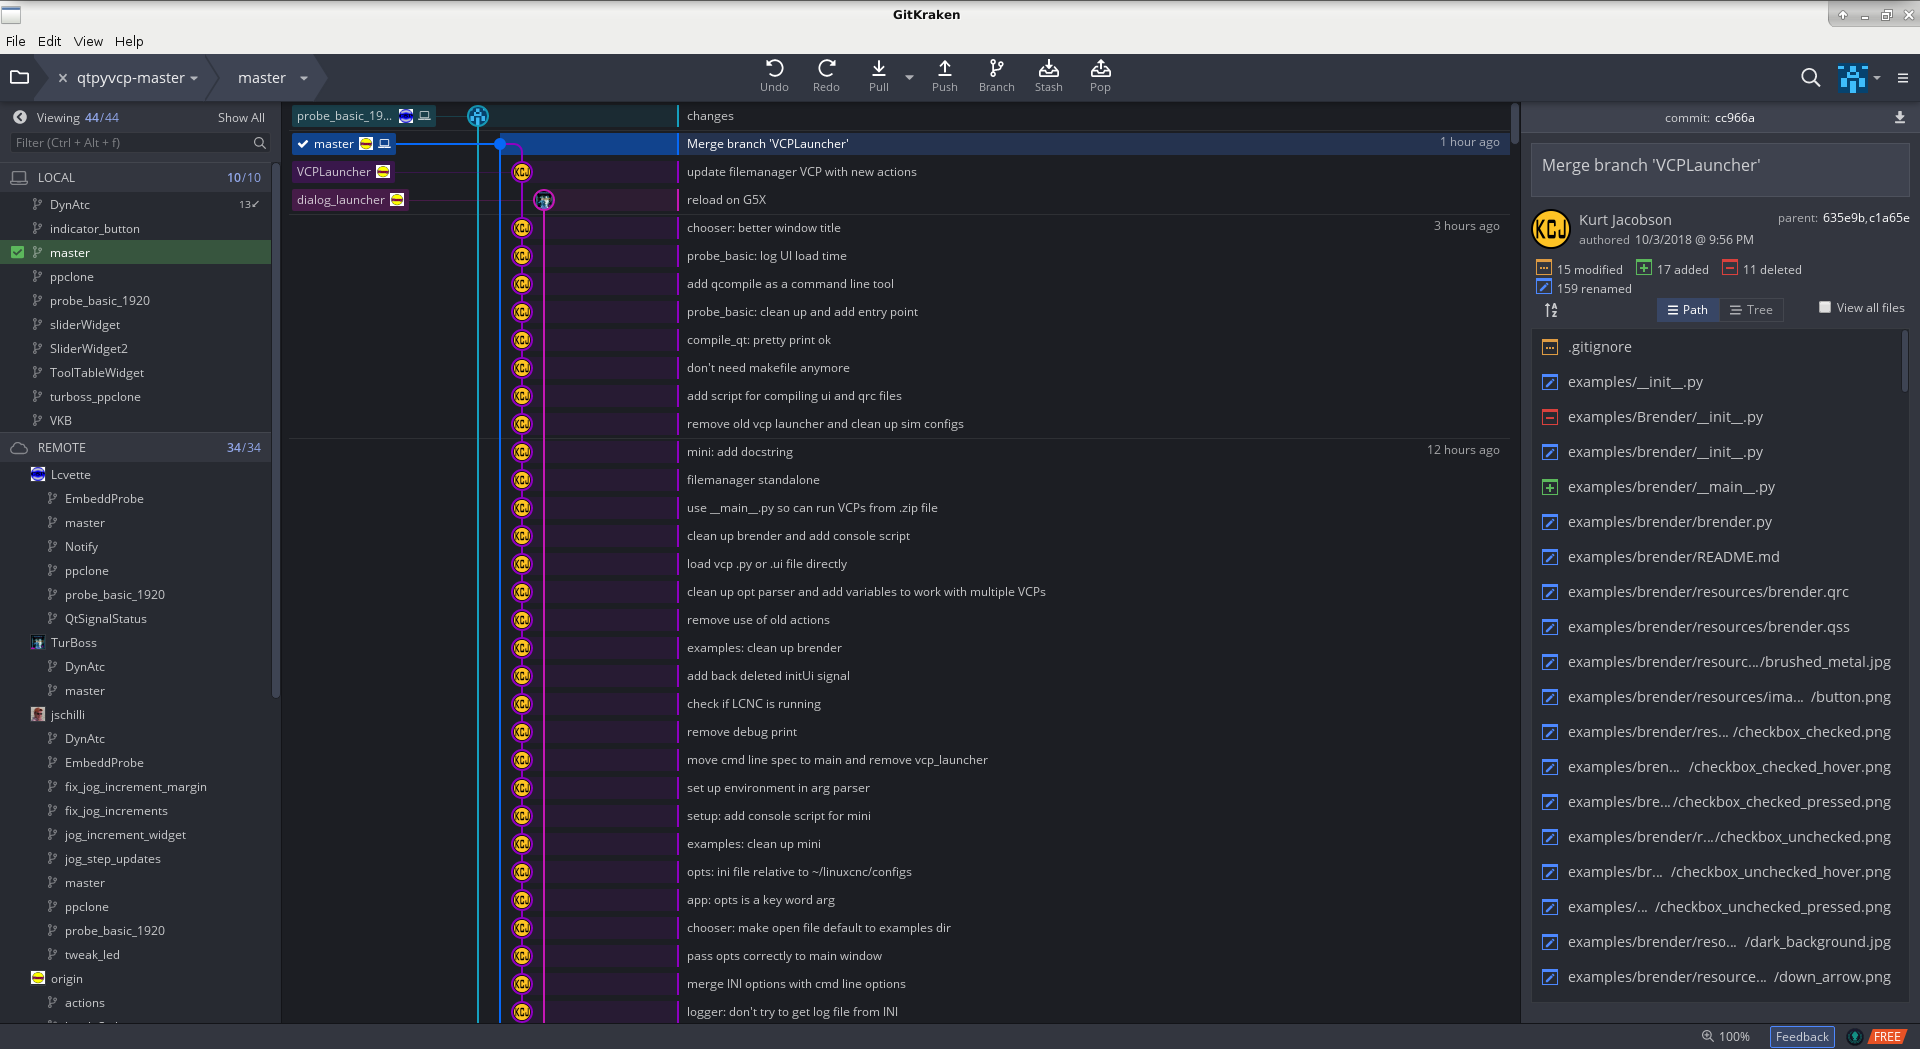Click the dialog_launcher commit avatar node

point(544,200)
